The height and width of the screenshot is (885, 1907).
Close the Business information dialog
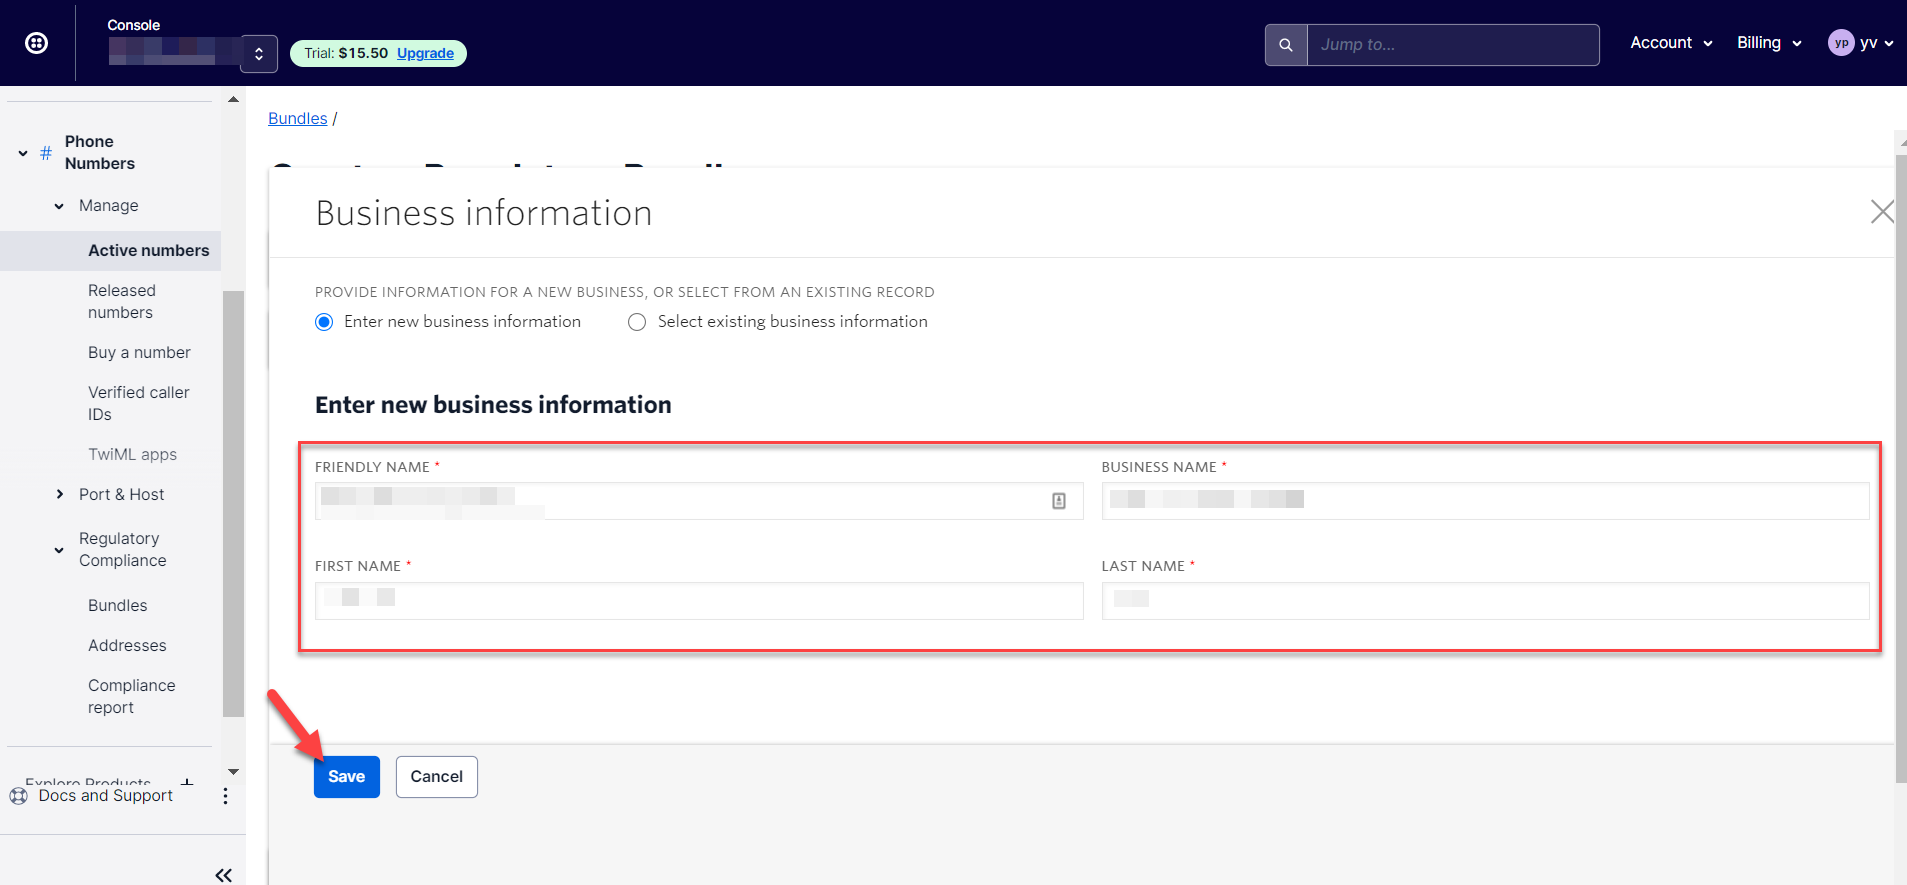click(1882, 212)
